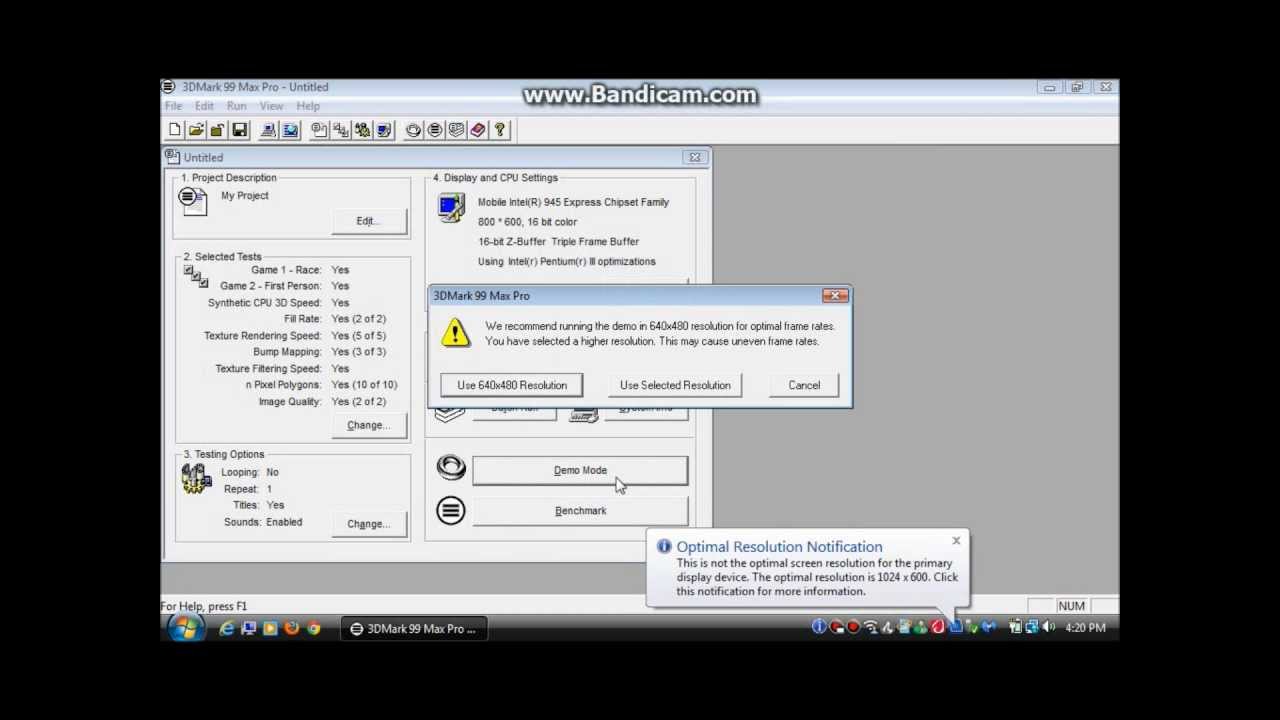
Task: Choose Use 640x480 Resolution
Action: [x=512, y=385]
